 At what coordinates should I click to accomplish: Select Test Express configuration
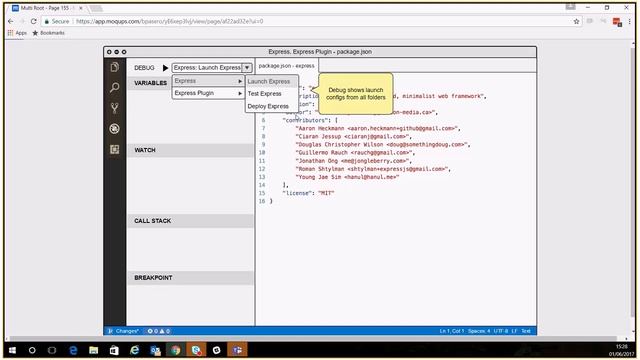[x=272, y=93]
